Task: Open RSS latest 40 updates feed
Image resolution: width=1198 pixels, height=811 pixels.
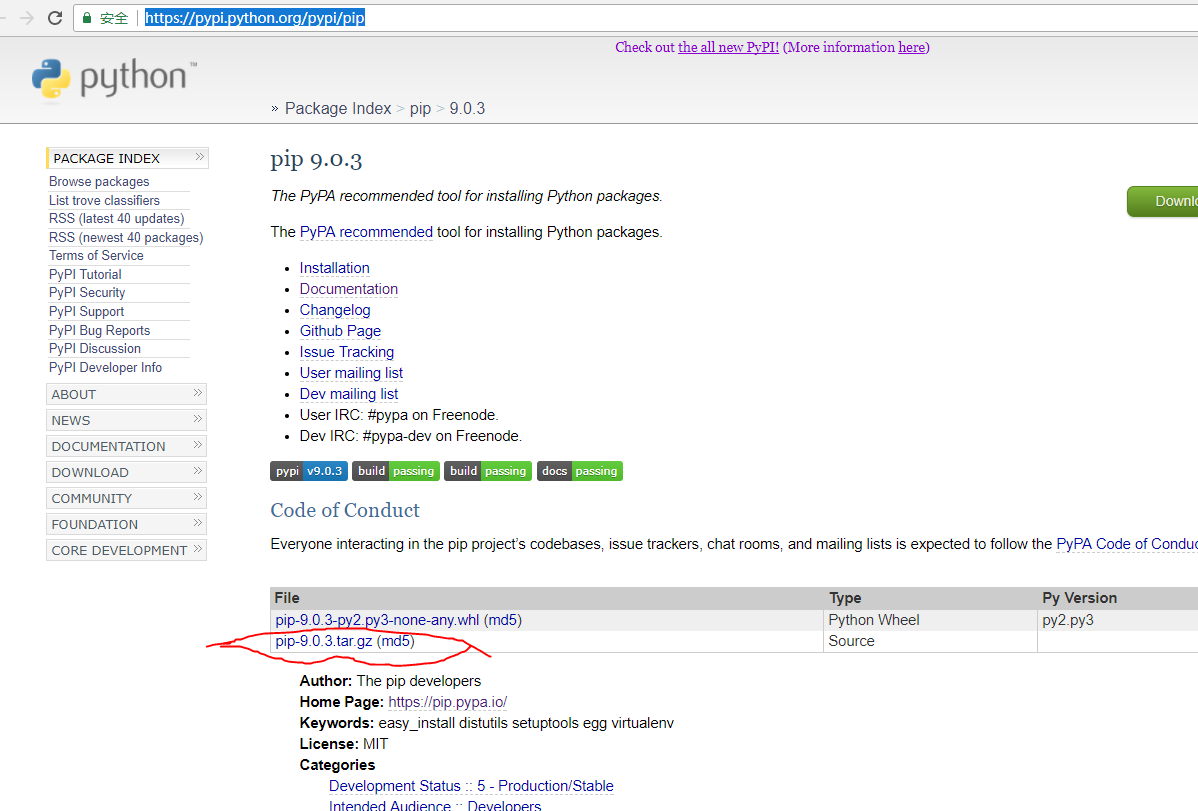Action: tap(117, 219)
